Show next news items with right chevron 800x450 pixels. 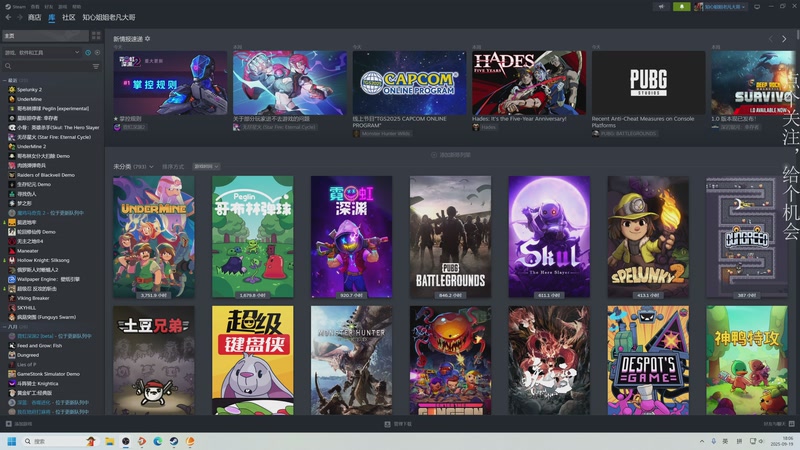[x=784, y=39]
